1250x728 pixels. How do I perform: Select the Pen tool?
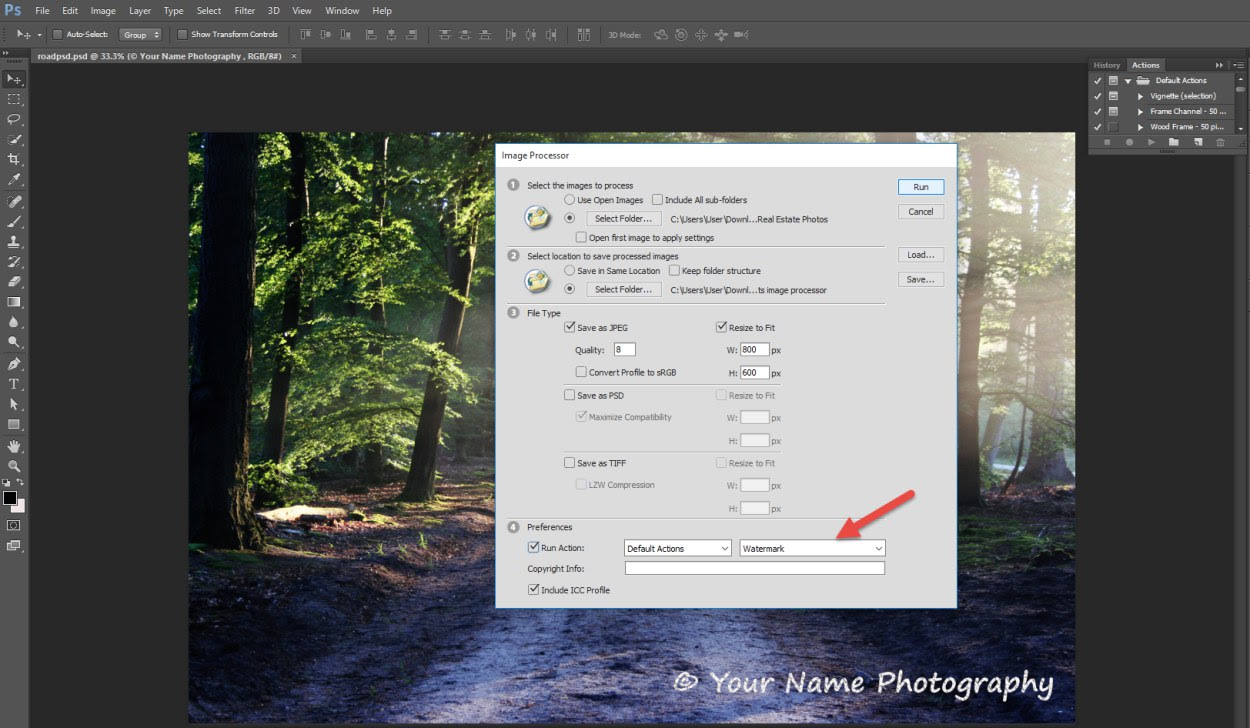tap(14, 364)
